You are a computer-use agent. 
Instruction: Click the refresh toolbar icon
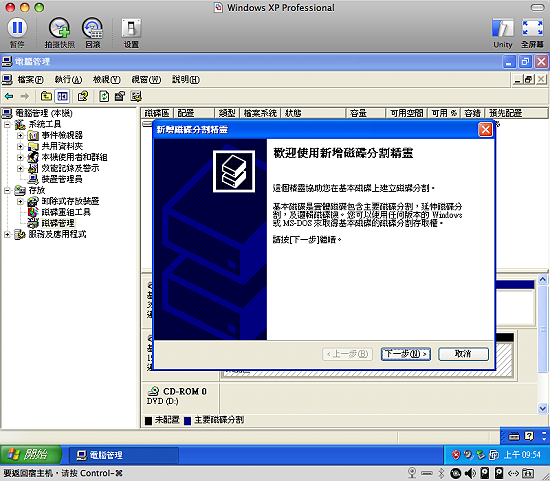(104, 96)
